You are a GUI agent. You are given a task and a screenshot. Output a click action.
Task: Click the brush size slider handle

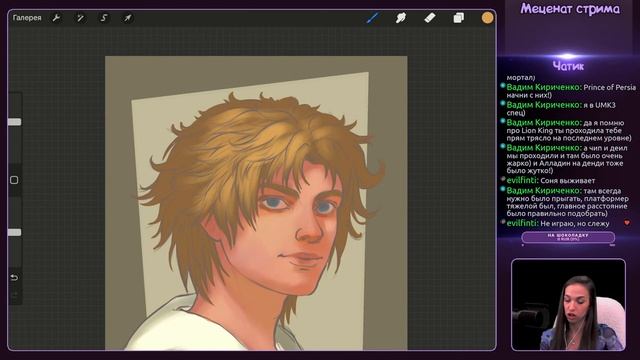(14, 122)
